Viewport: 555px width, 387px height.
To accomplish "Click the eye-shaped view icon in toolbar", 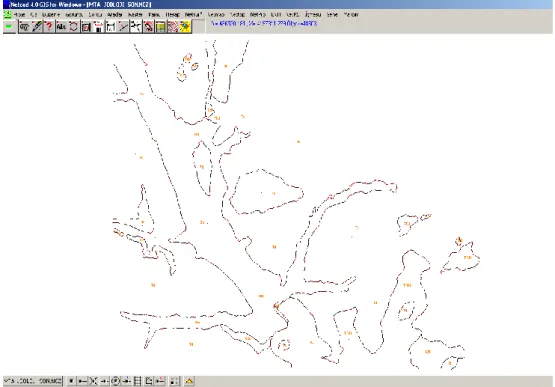I will (x=24, y=27).
